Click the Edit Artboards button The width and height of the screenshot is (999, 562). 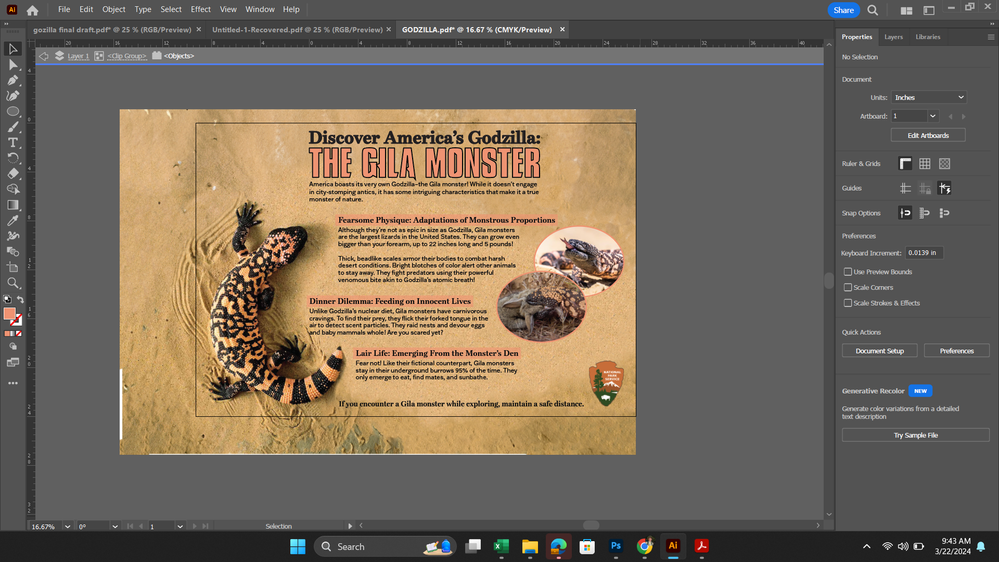pos(928,135)
